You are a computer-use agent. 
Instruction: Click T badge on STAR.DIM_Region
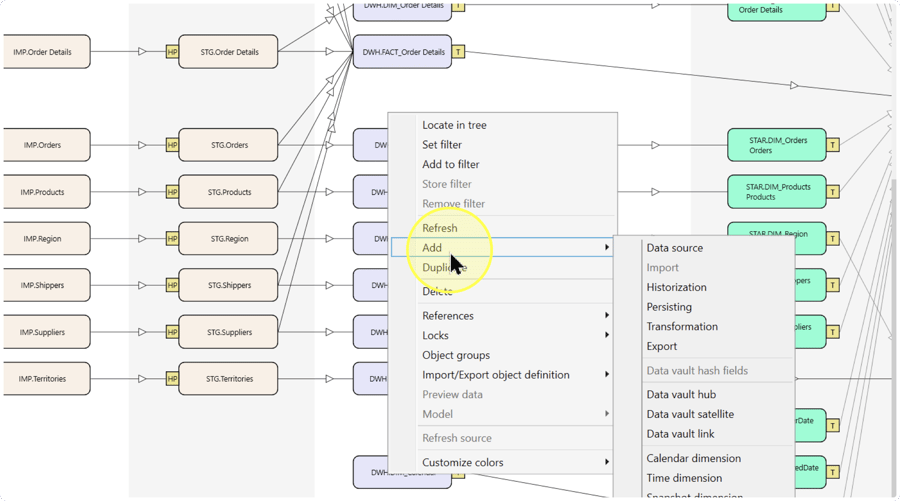[x=832, y=239]
